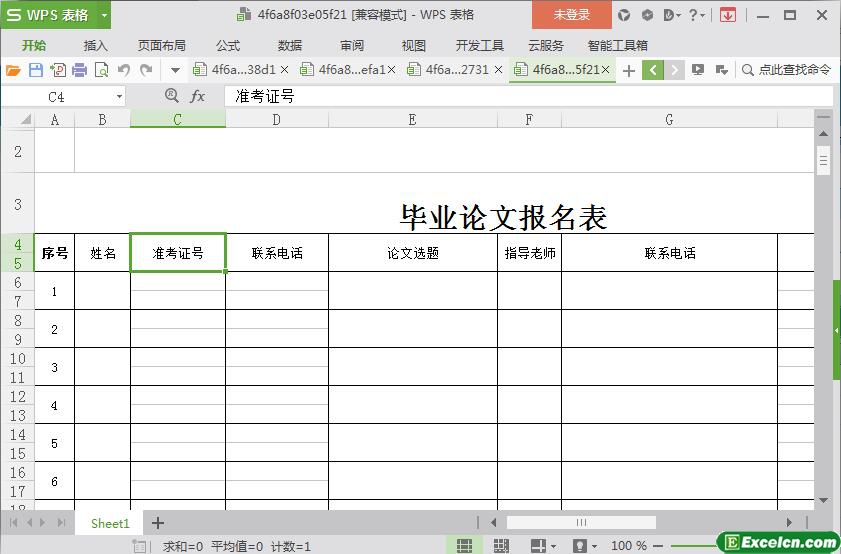Undo the last action
841x554 pixels.
(124, 70)
